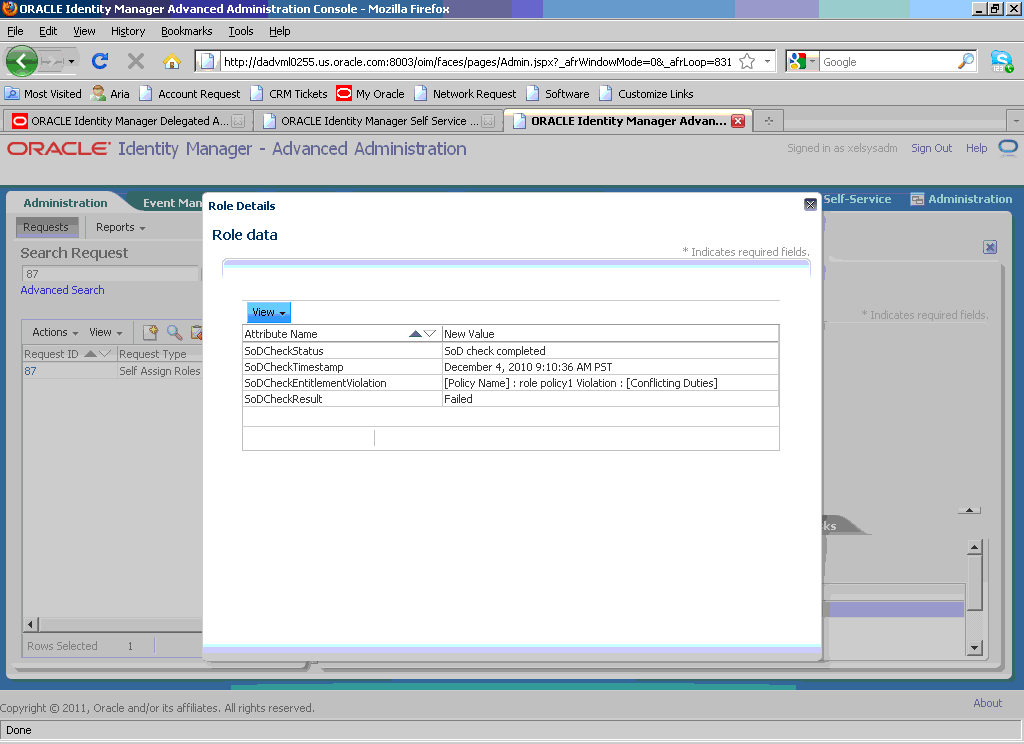Click the stop loading icon
1024x744 pixels.
coord(135,60)
